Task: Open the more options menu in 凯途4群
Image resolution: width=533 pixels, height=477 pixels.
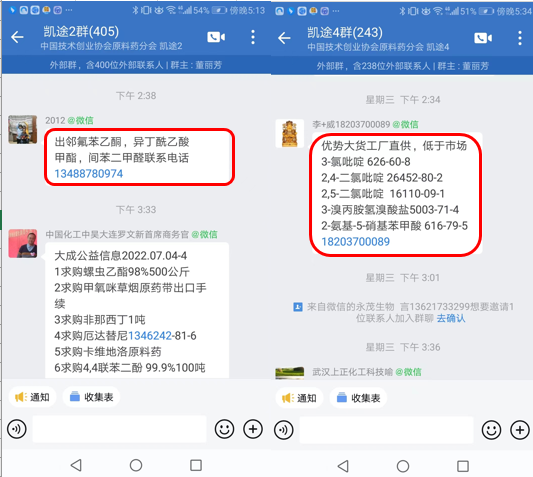Action: 520,38
